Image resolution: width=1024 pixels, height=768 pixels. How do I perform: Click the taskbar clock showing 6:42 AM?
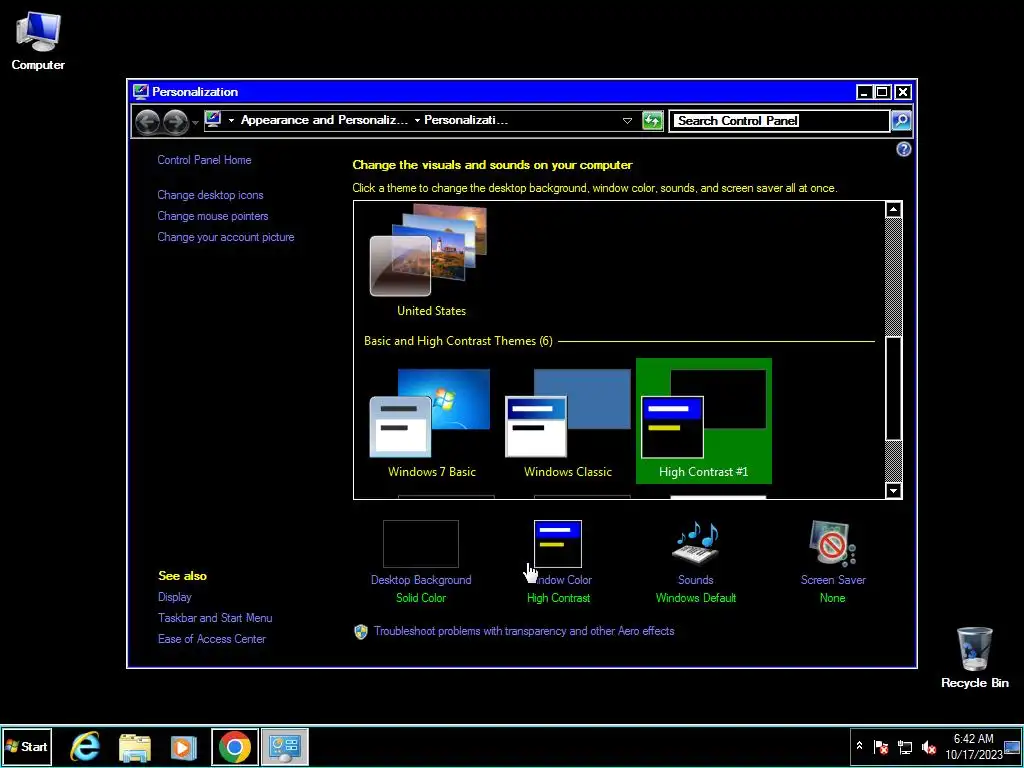point(973,746)
